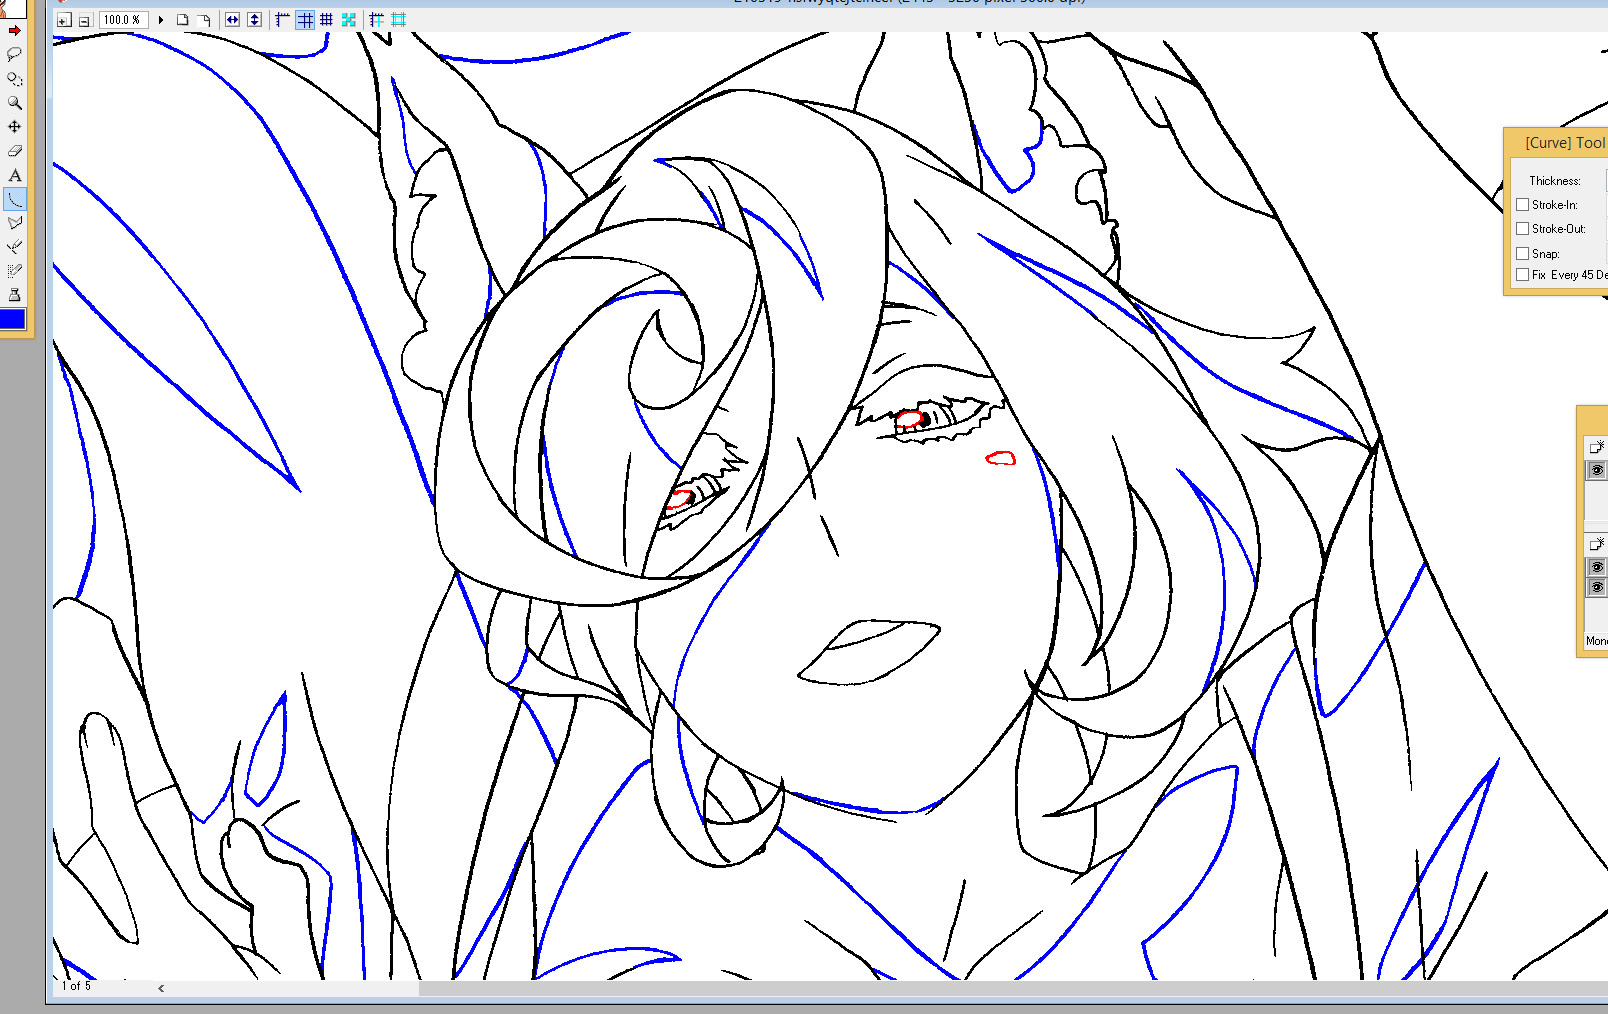Select the Text tool

tap(14, 175)
